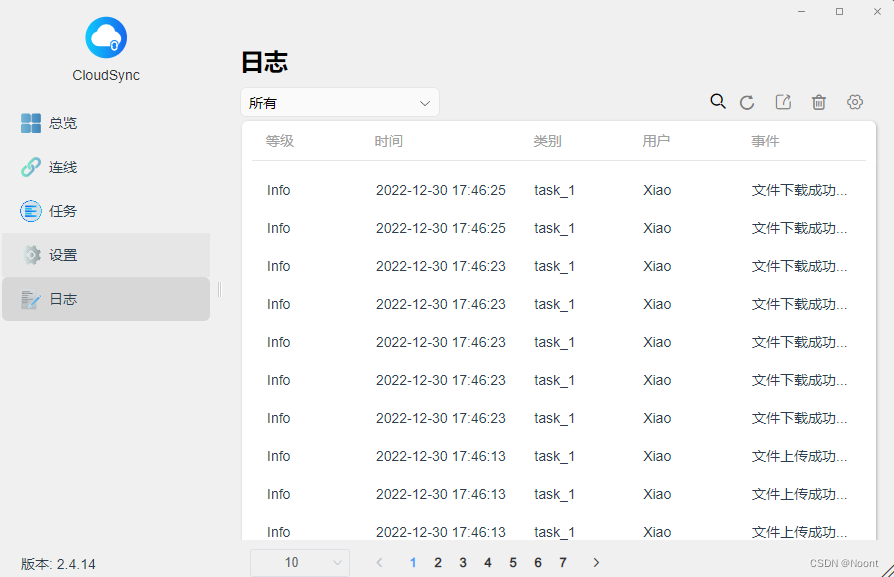Open the 所有 dropdown chevron arrow
The height and width of the screenshot is (577, 894).
point(425,102)
